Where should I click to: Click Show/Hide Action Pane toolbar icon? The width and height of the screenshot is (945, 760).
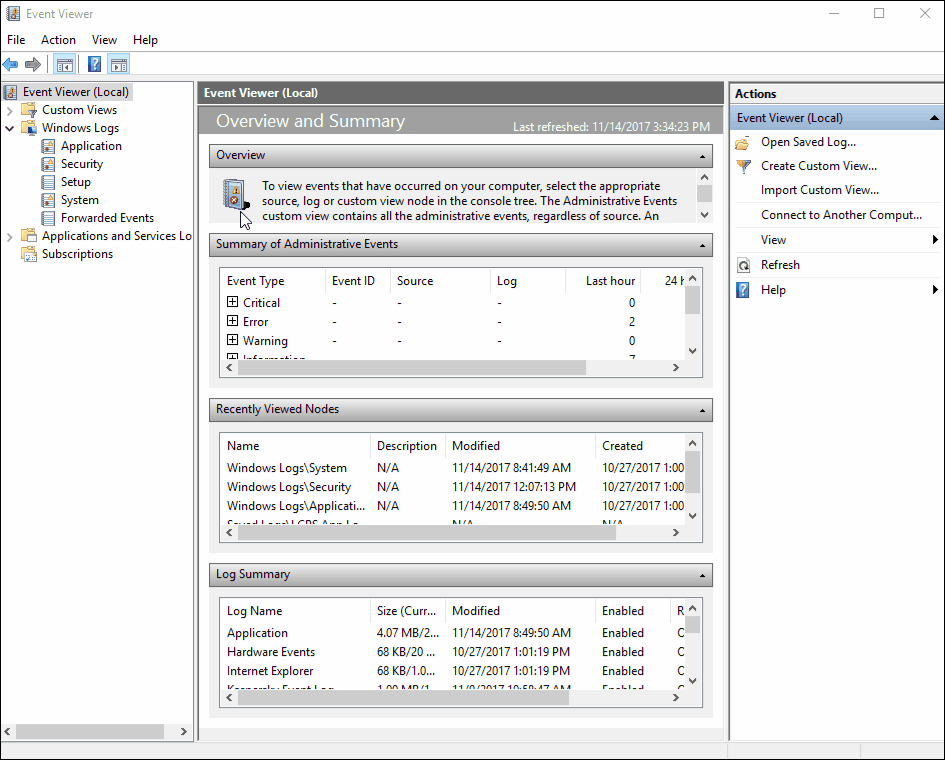118,65
